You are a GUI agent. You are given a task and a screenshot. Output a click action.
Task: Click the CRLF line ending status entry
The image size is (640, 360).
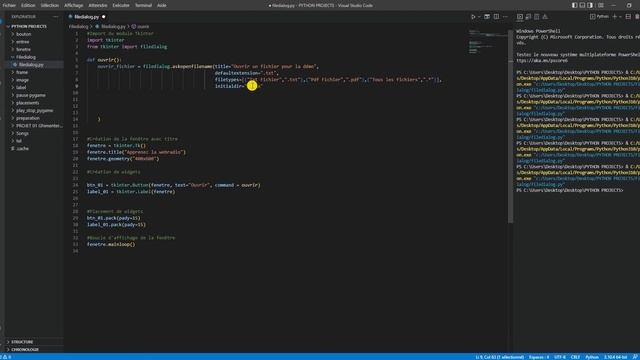(x=576, y=357)
